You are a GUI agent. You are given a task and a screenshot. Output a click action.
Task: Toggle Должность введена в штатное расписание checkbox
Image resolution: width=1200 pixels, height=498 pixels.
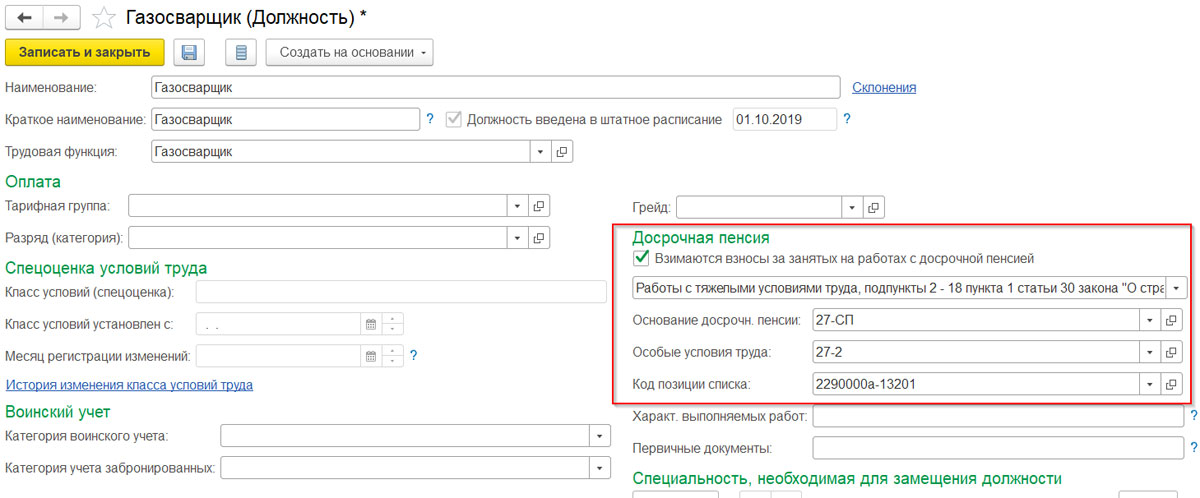(455, 119)
